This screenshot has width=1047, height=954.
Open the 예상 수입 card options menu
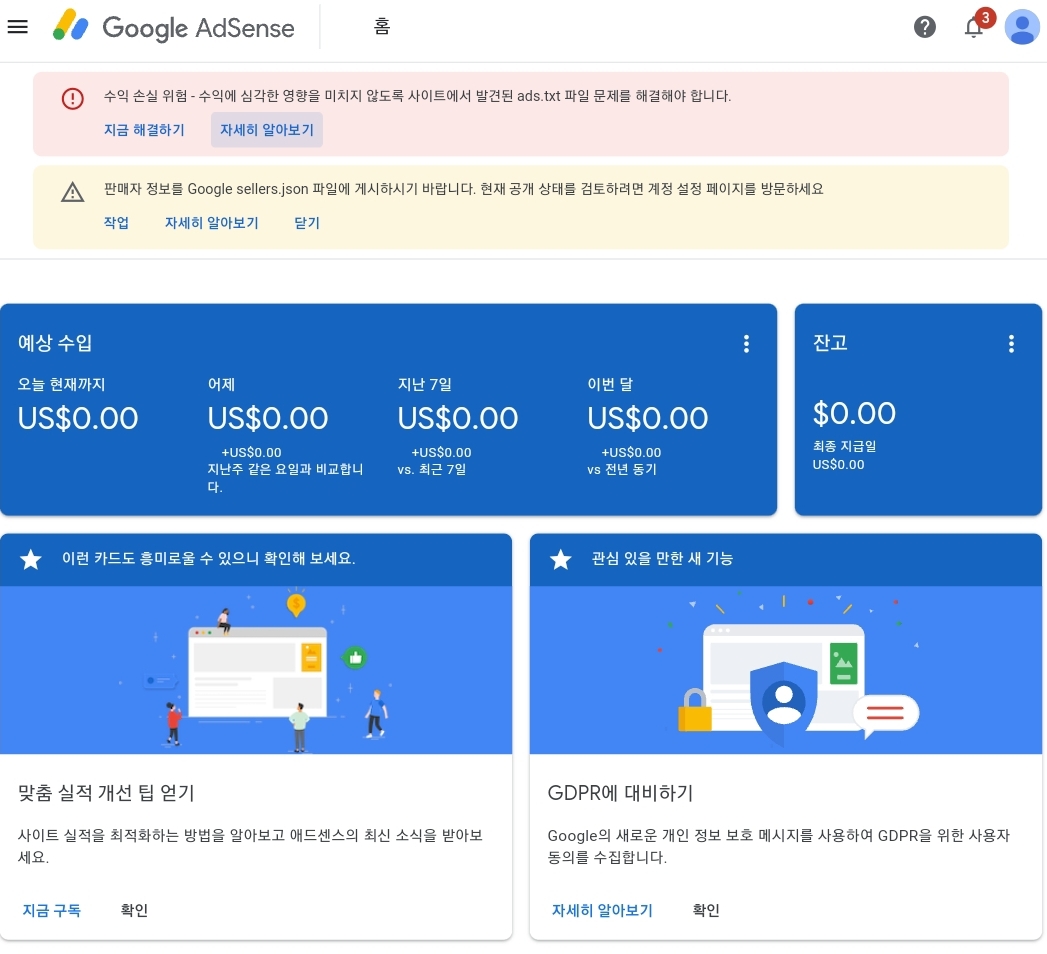(x=746, y=344)
